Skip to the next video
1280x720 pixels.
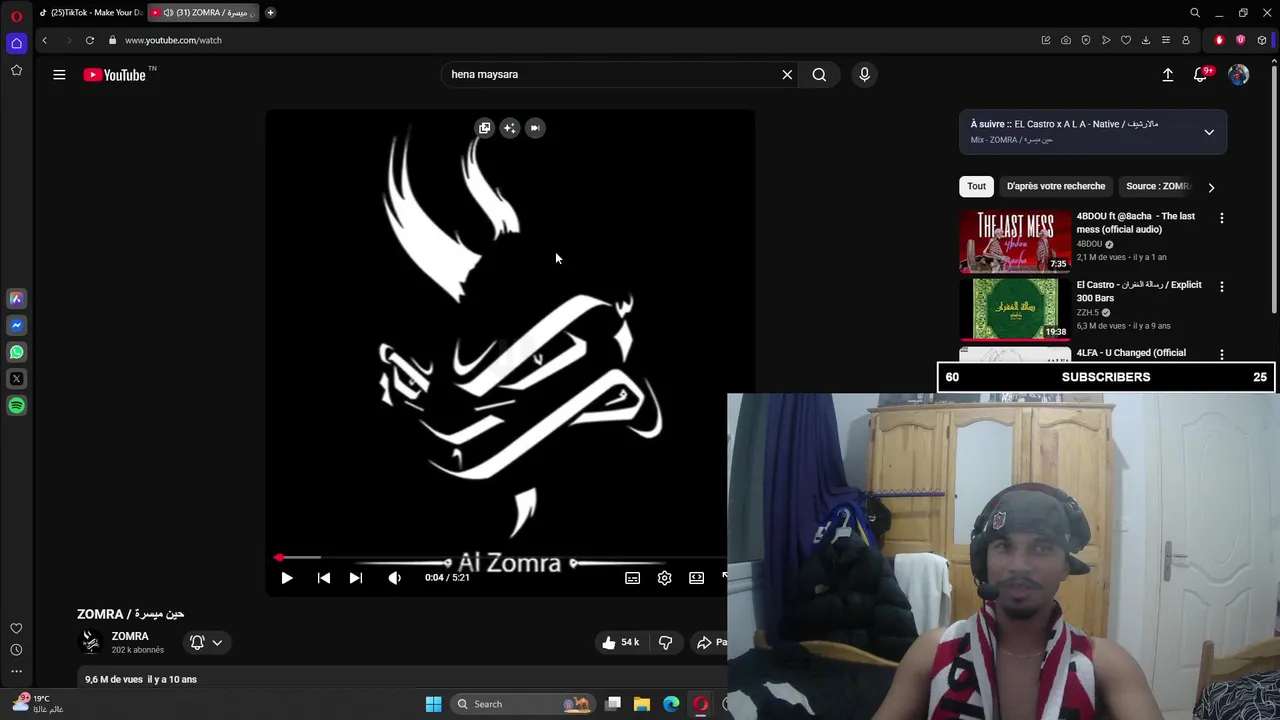(x=356, y=578)
